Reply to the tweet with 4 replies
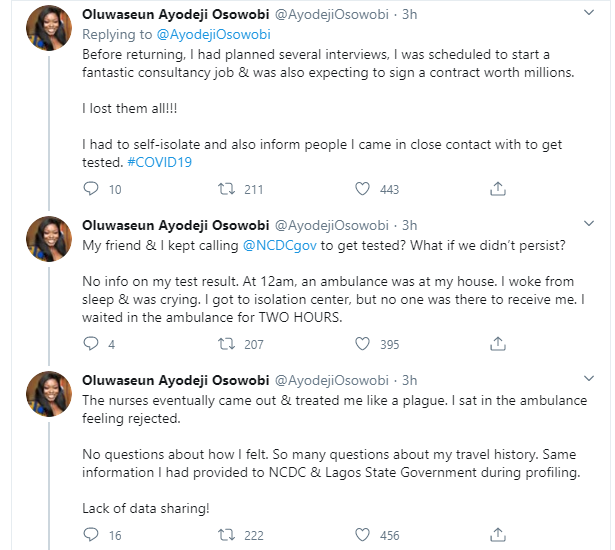Image resolution: width=615 pixels, height=550 pixels. pyautogui.click(x=91, y=344)
